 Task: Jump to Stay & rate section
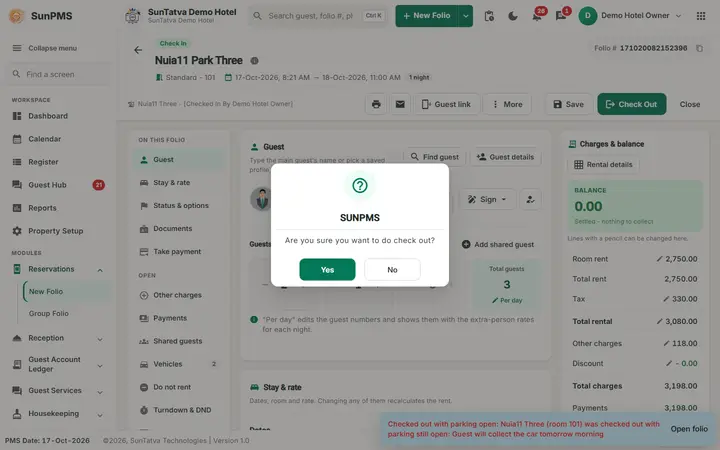click(179, 183)
